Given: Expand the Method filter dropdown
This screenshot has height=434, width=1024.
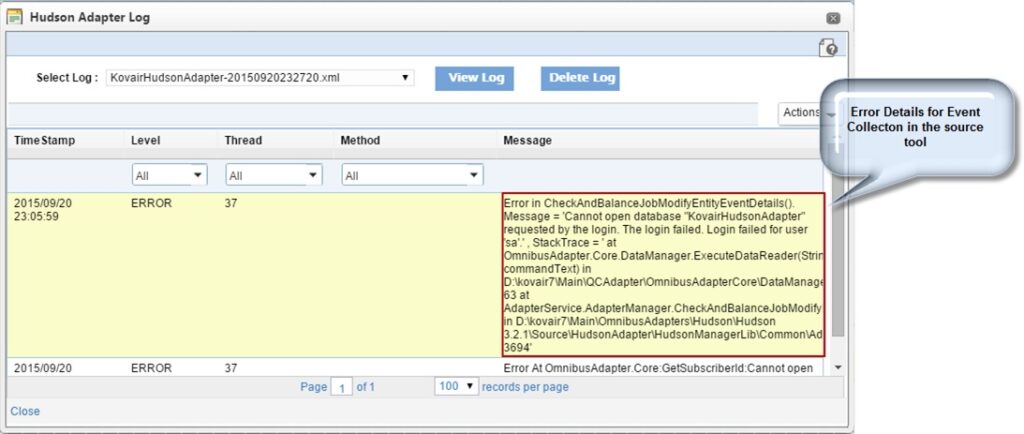Looking at the screenshot, I should click(x=412, y=175).
